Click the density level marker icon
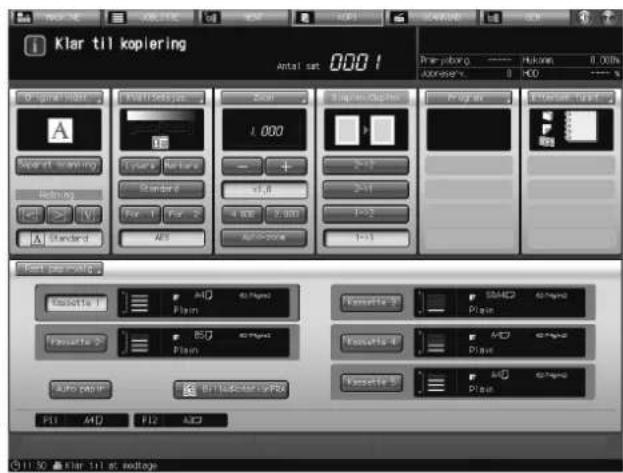The image size is (623, 473). [x=160, y=142]
